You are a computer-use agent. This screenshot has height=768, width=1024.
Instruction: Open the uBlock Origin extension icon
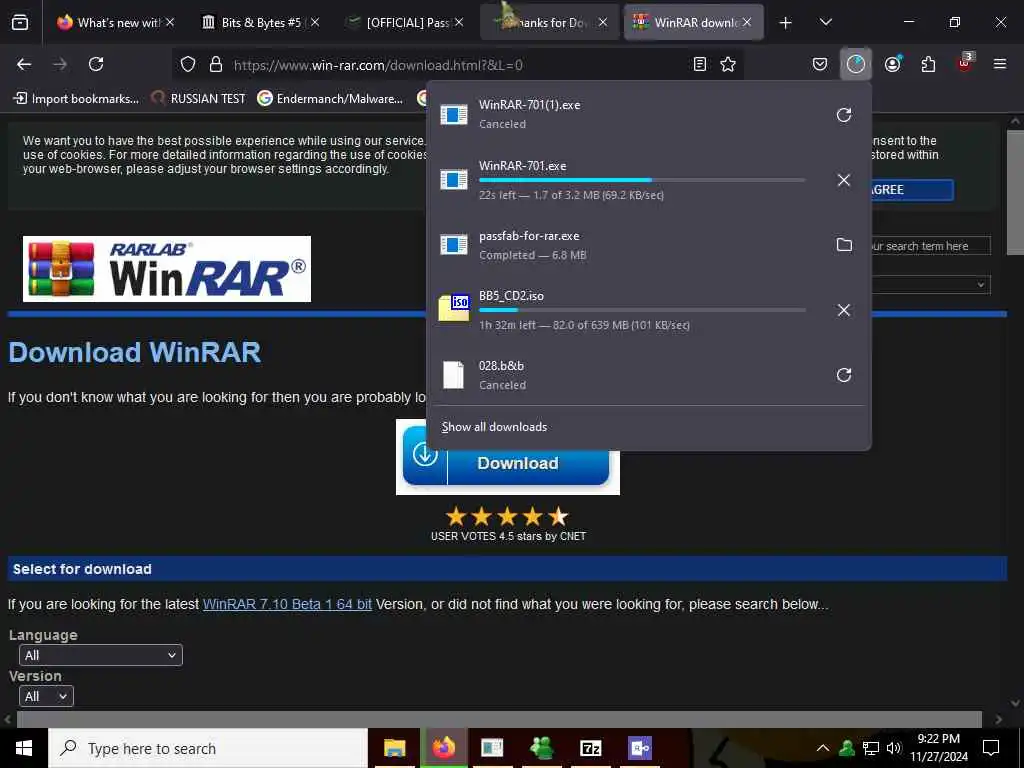pos(965,63)
